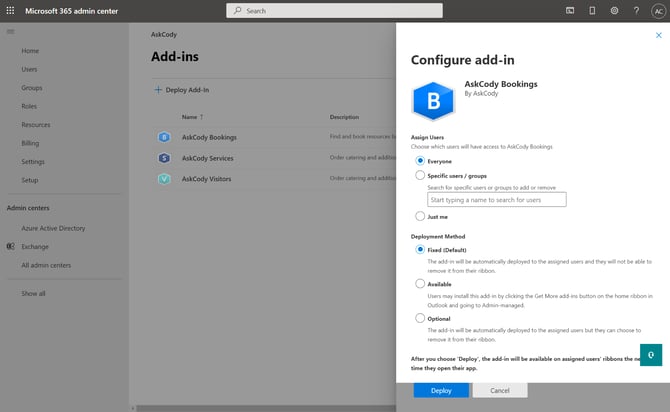Click the AskCody Visitors icon in list
670x412 pixels.
pos(164,179)
